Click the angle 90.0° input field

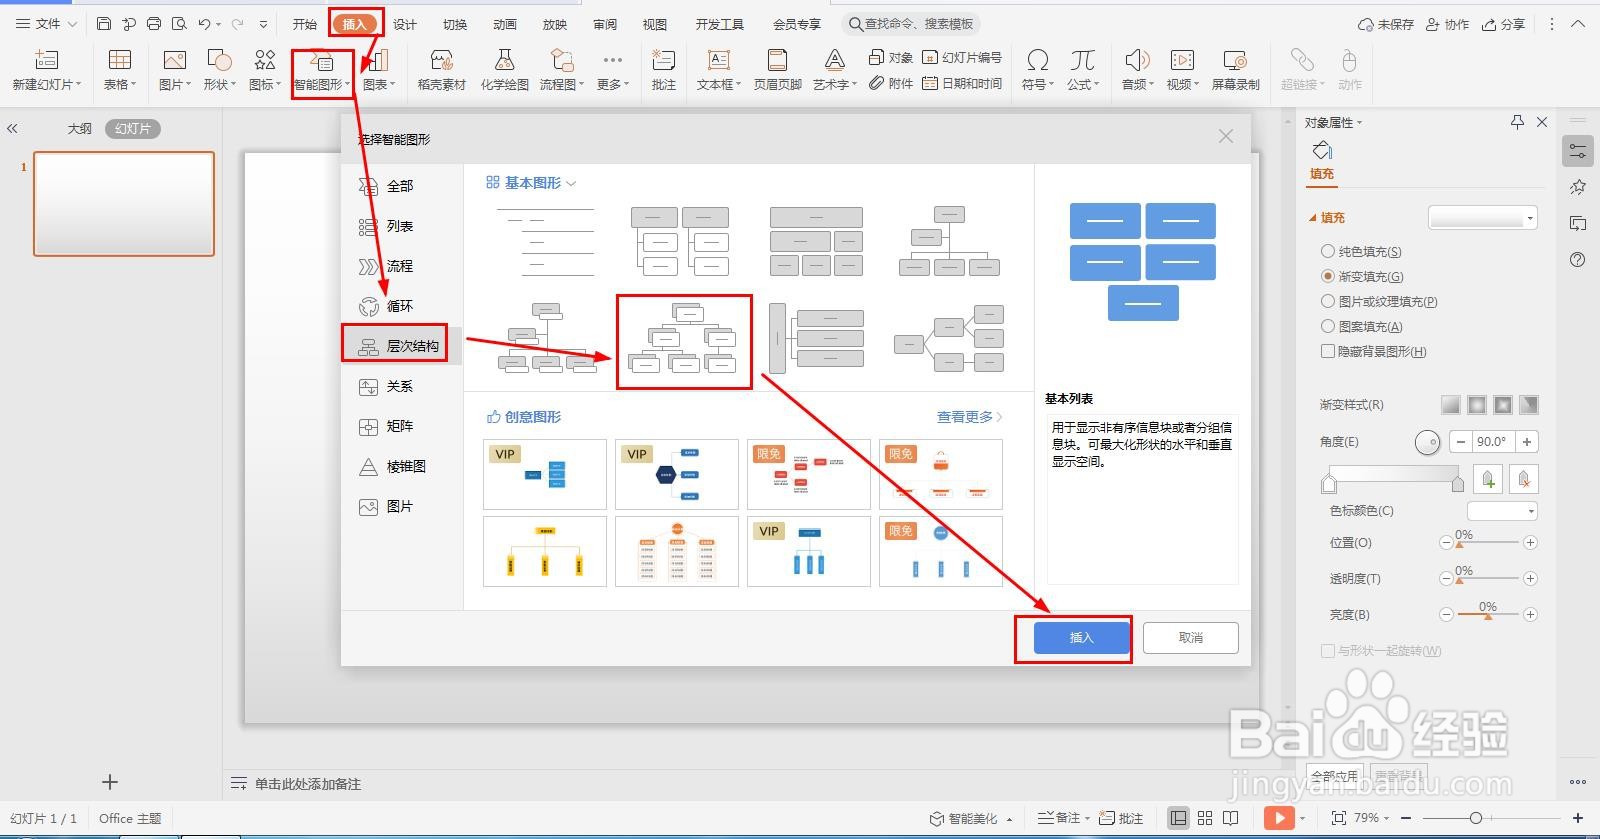coord(1491,442)
